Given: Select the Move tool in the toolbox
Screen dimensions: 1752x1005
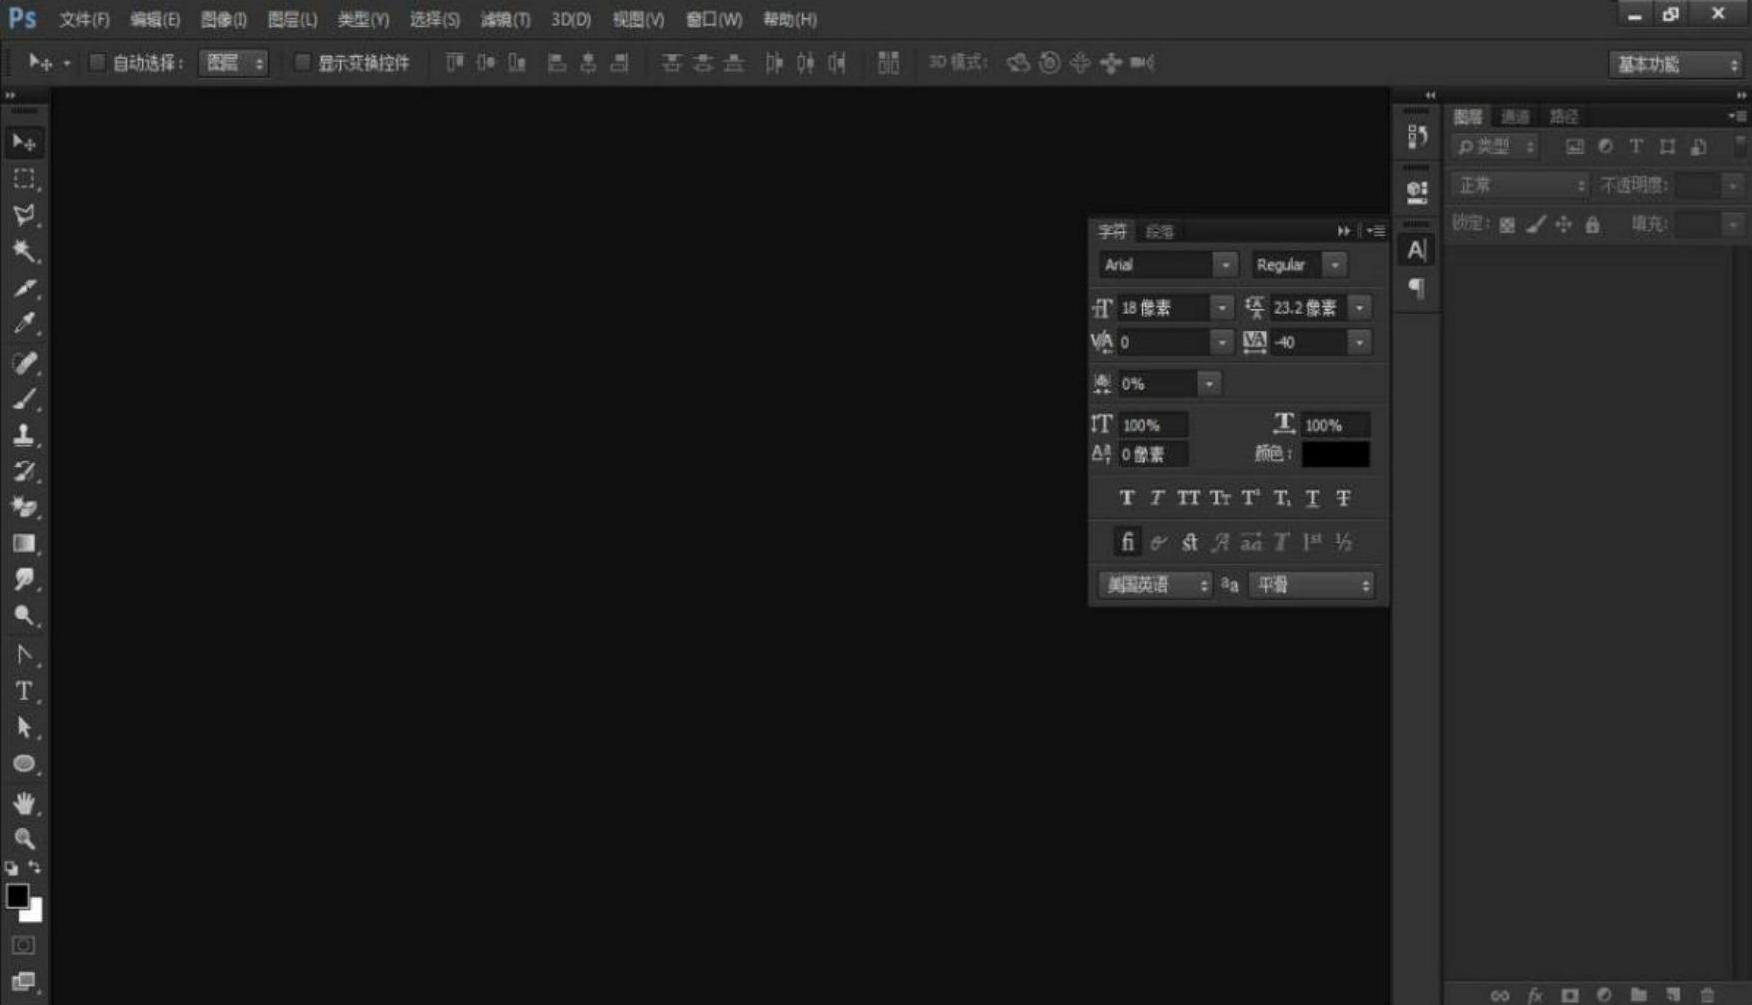Looking at the screenshot, I should click(24, 143).
